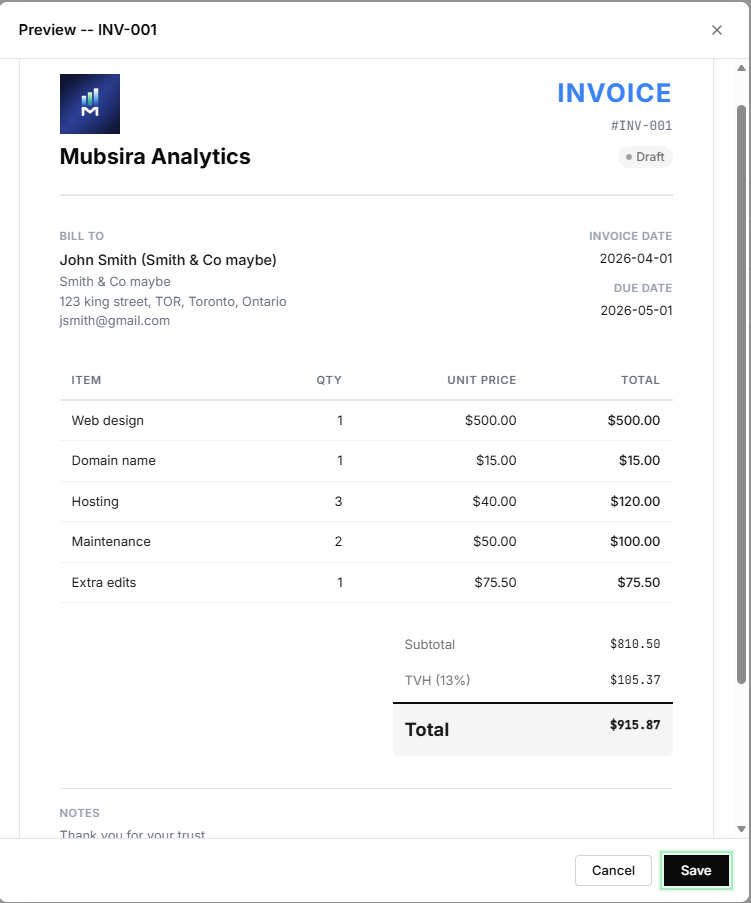
Task: Click the NOTES section label
Action: point(80,813)
